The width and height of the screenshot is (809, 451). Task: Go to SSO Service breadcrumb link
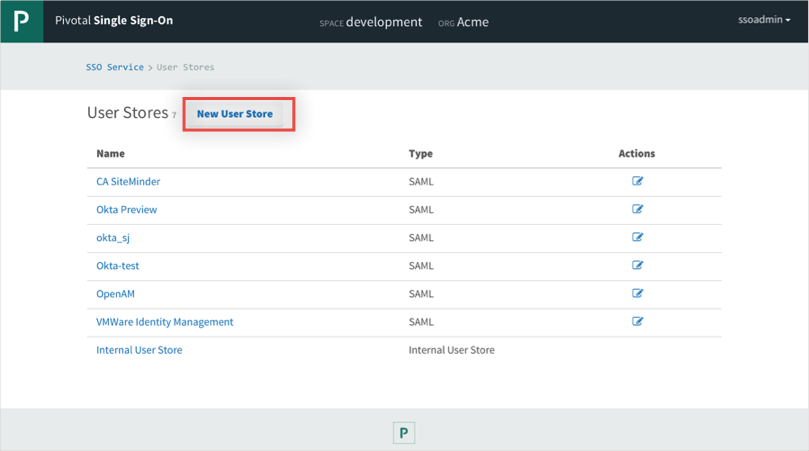(115, 67)
